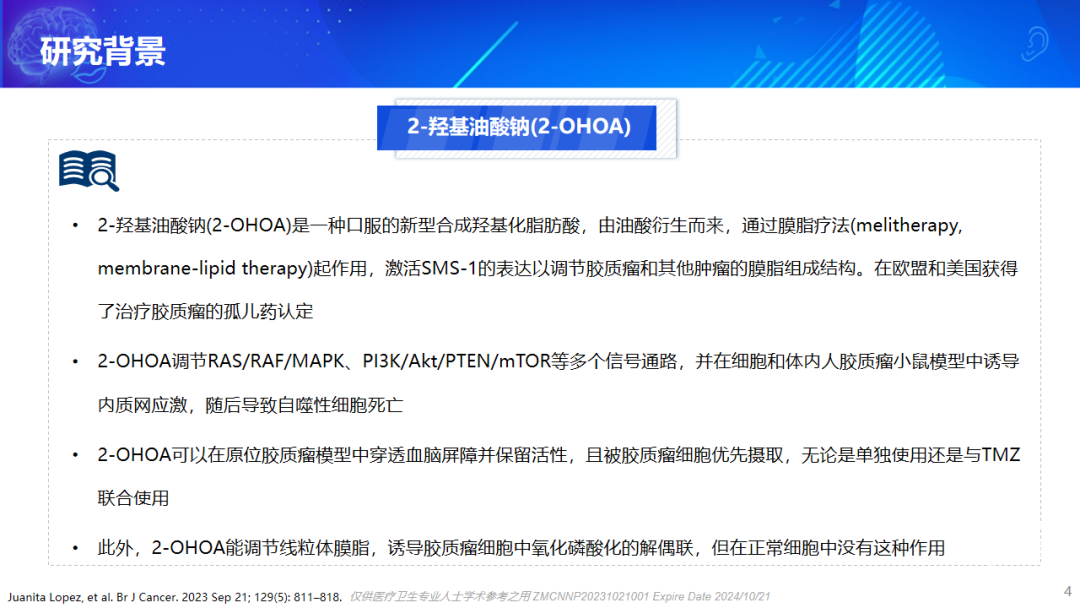The height and width of the screenshot is (608, 1080).
Task: Click the line starting 'membrane-lipid therapy)起作用'
Action: click(x=558, y=268)
